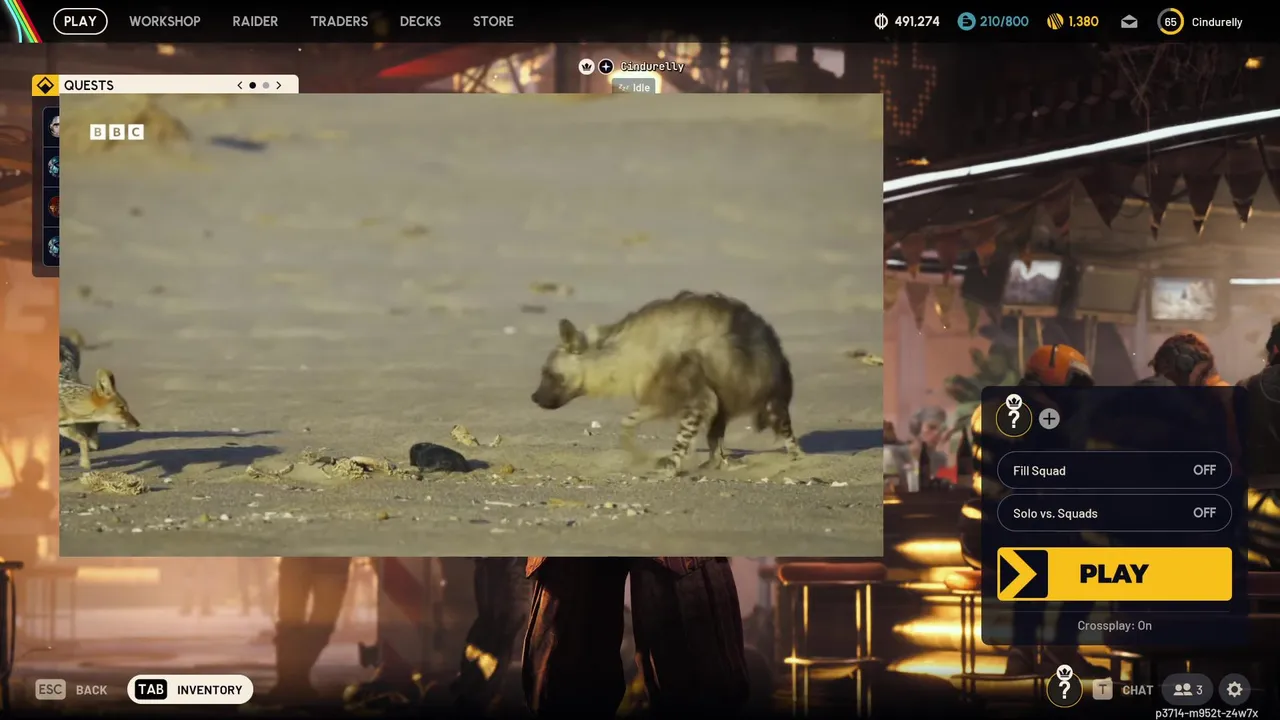Viewport: 1280px width, 720px height.
Task: Click the yellow Quests diamond icon
Action: [45, 85]
